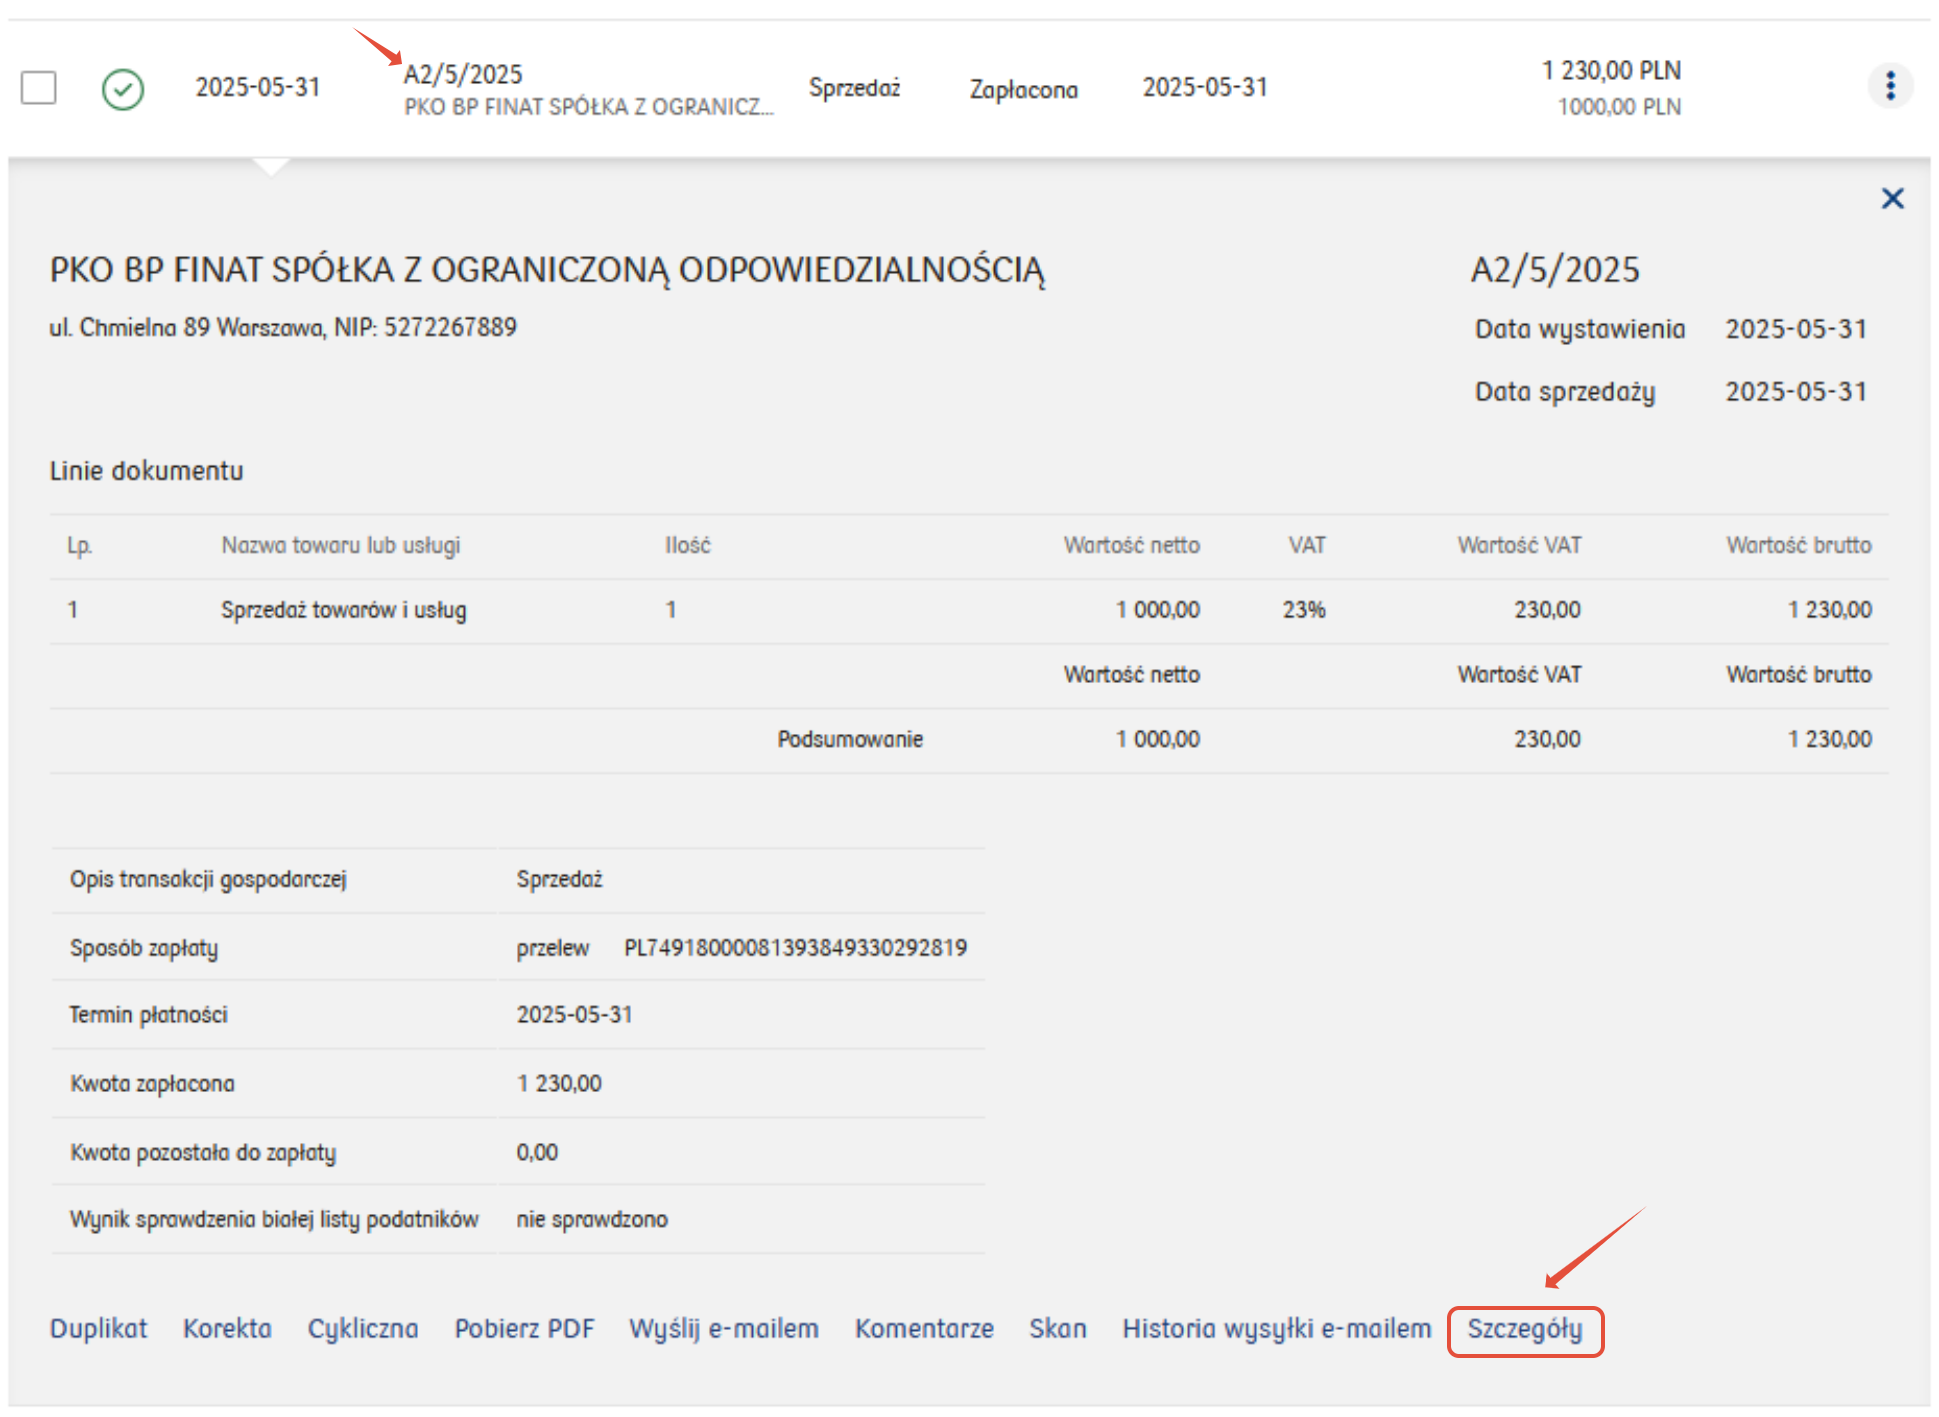This screenshot has height=1417, width=1939.
Task: Click the green checkmark status icon
Action: [x=123, y=89]
